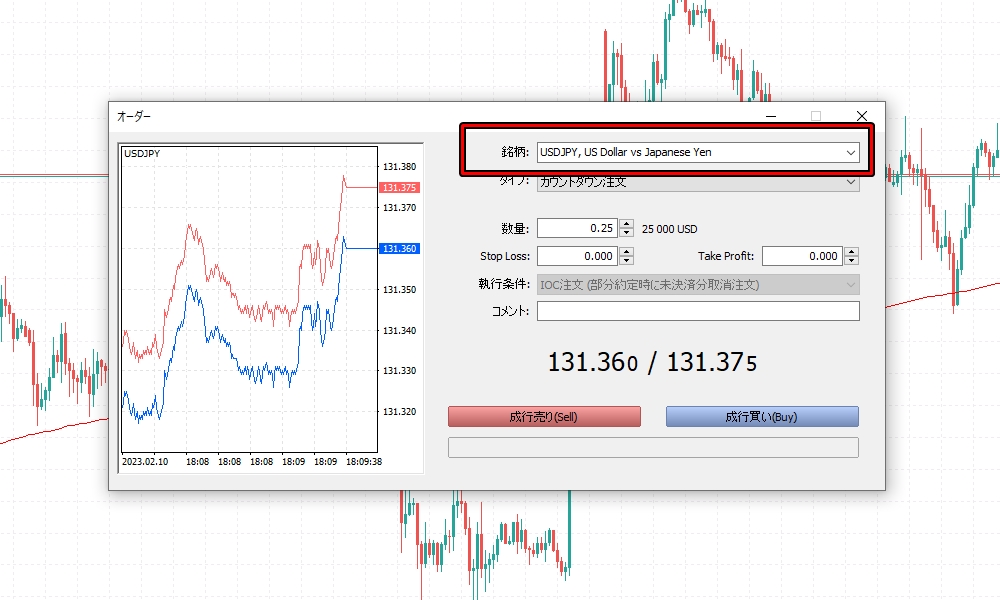Decrease 数量 volume with the down arrow
Viewport: 1000px width, 600px height.
click(626, 233)
